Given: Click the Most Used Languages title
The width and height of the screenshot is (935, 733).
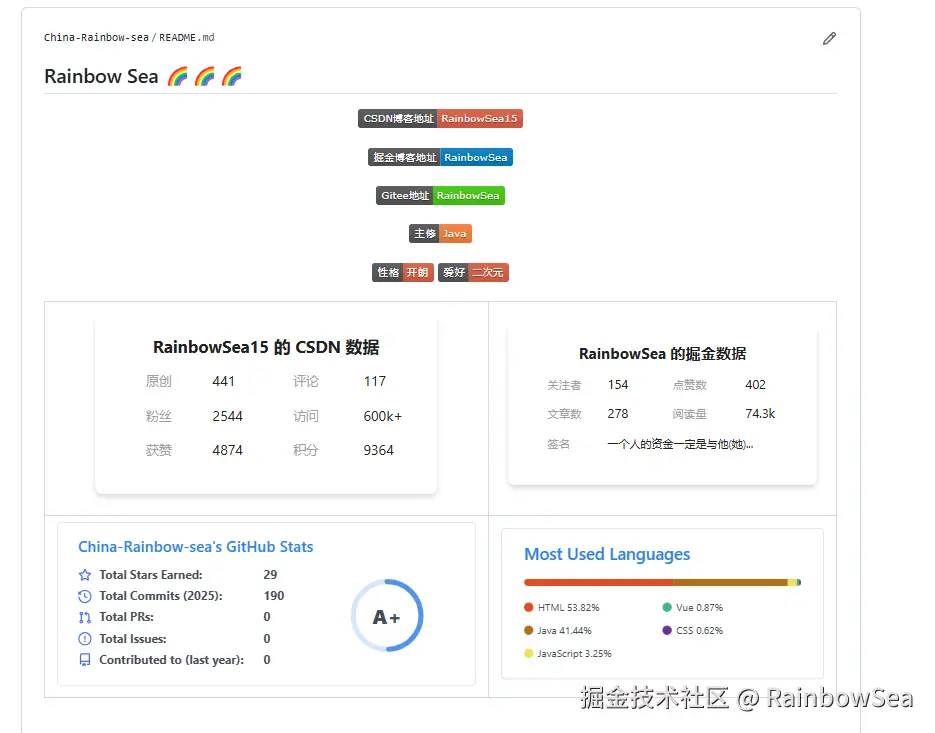Looking at the screenshot, I should click(607, 554).
